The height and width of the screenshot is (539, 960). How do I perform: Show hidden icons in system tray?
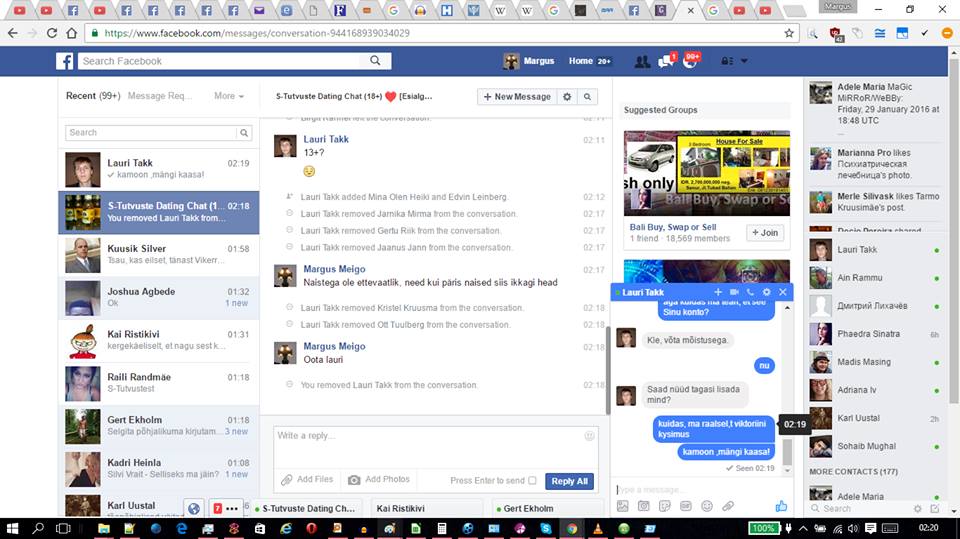click(803, 528)
